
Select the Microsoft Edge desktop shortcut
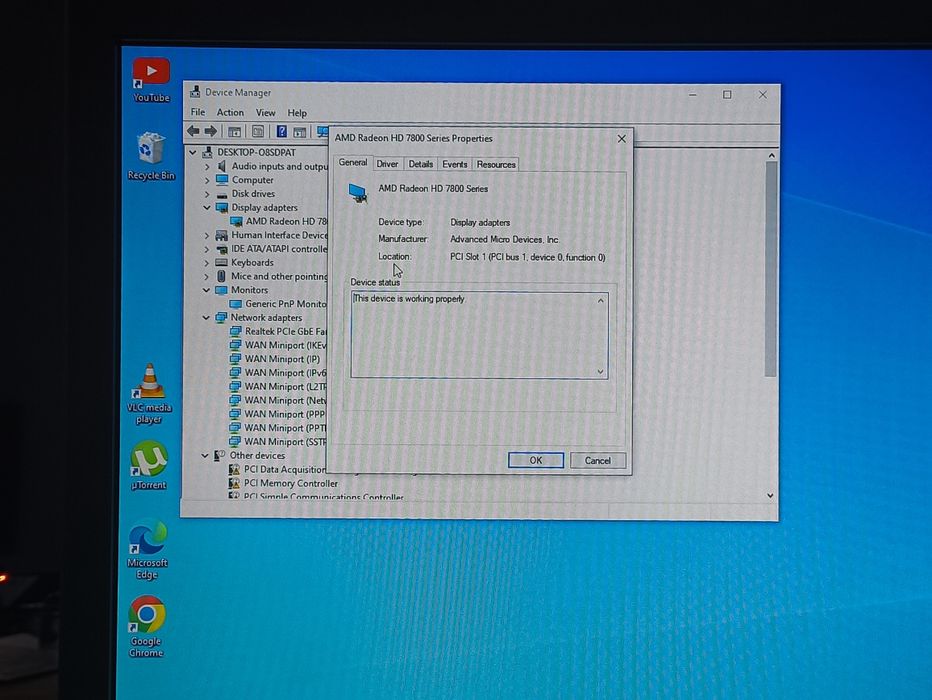tap(147, 550)
